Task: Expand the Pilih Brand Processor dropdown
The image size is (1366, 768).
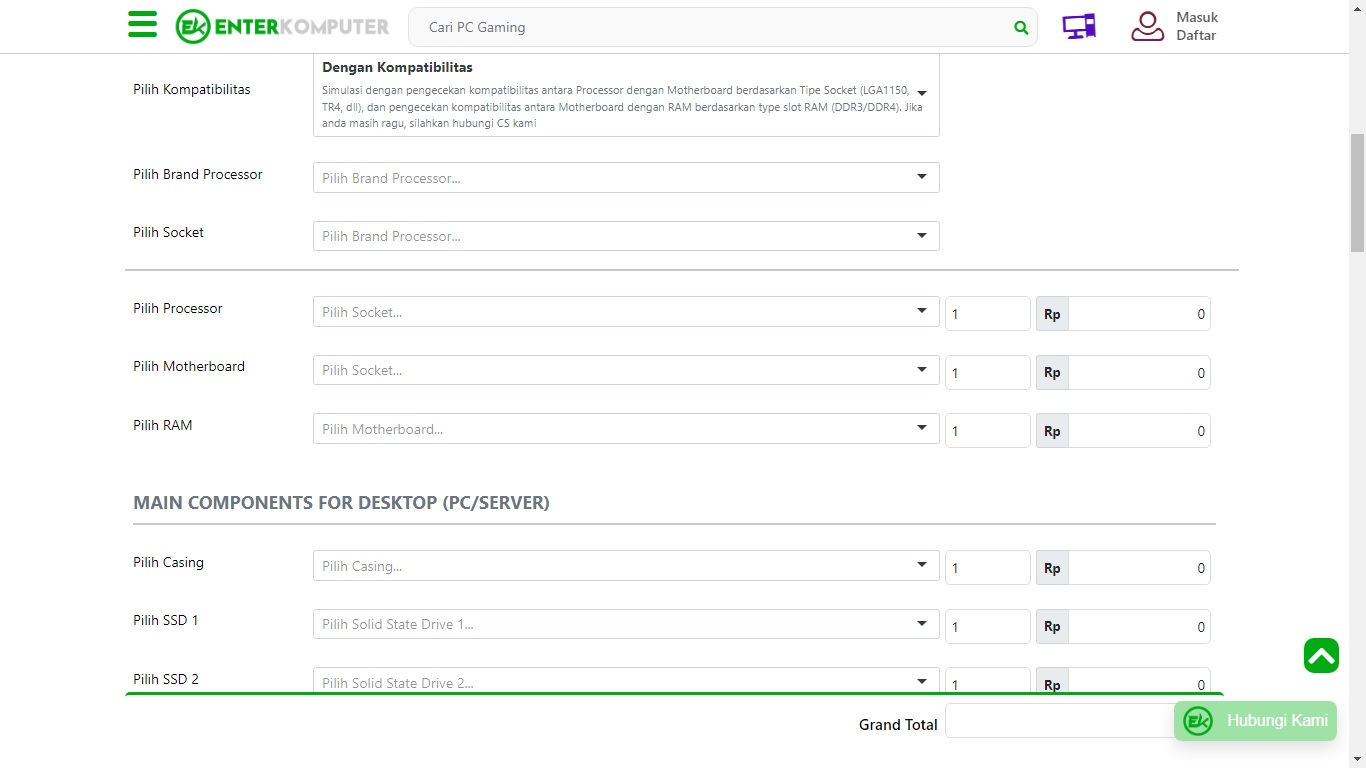Action: (625, 178)
